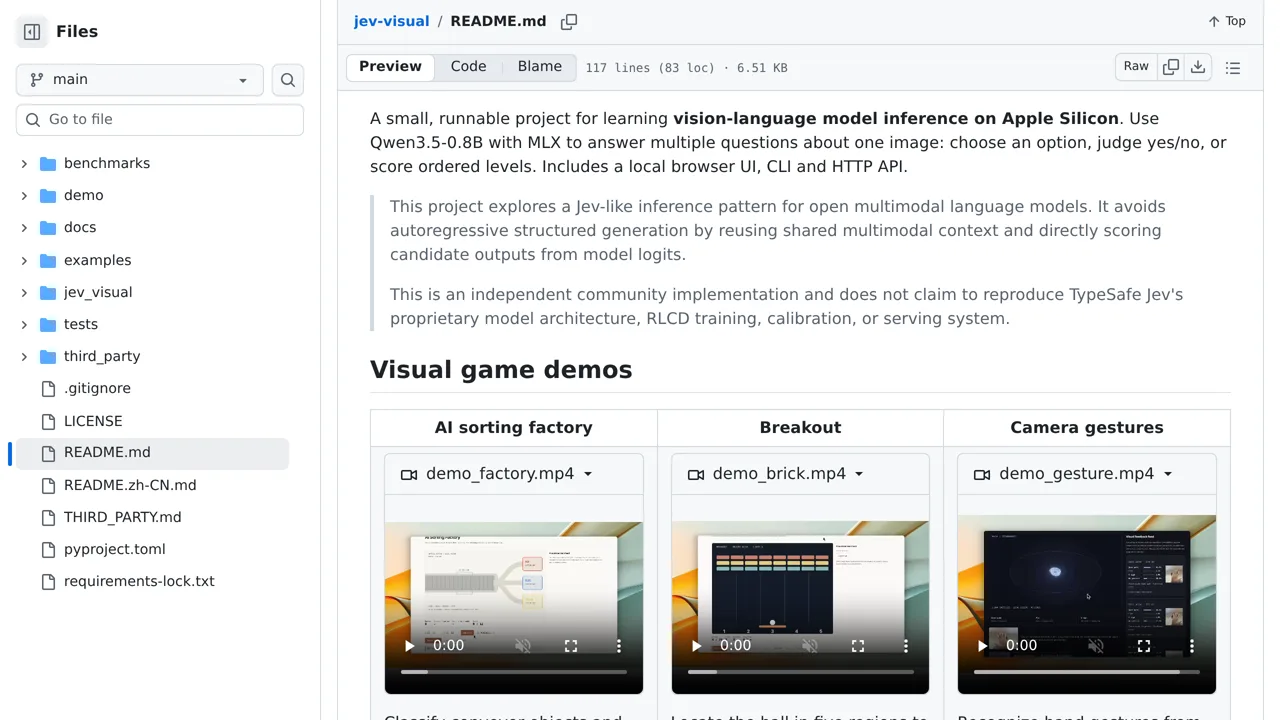Expand the benchmarks folder chevron
Image resolution: width=1280 pixels, height=720 pixels.
[24, 163]
